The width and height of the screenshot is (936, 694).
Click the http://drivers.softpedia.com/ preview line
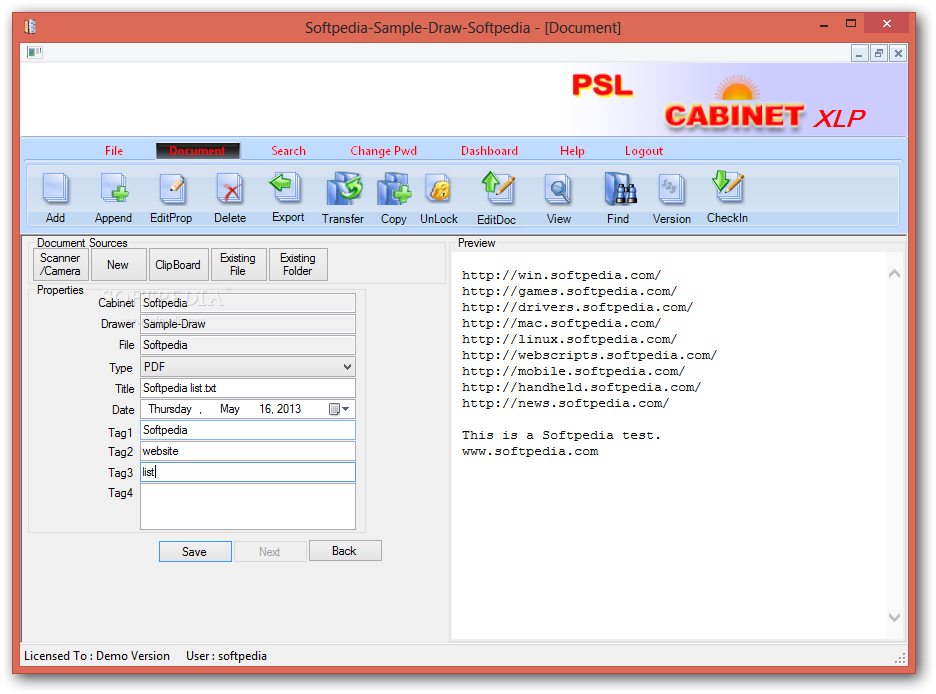[577, 308]
